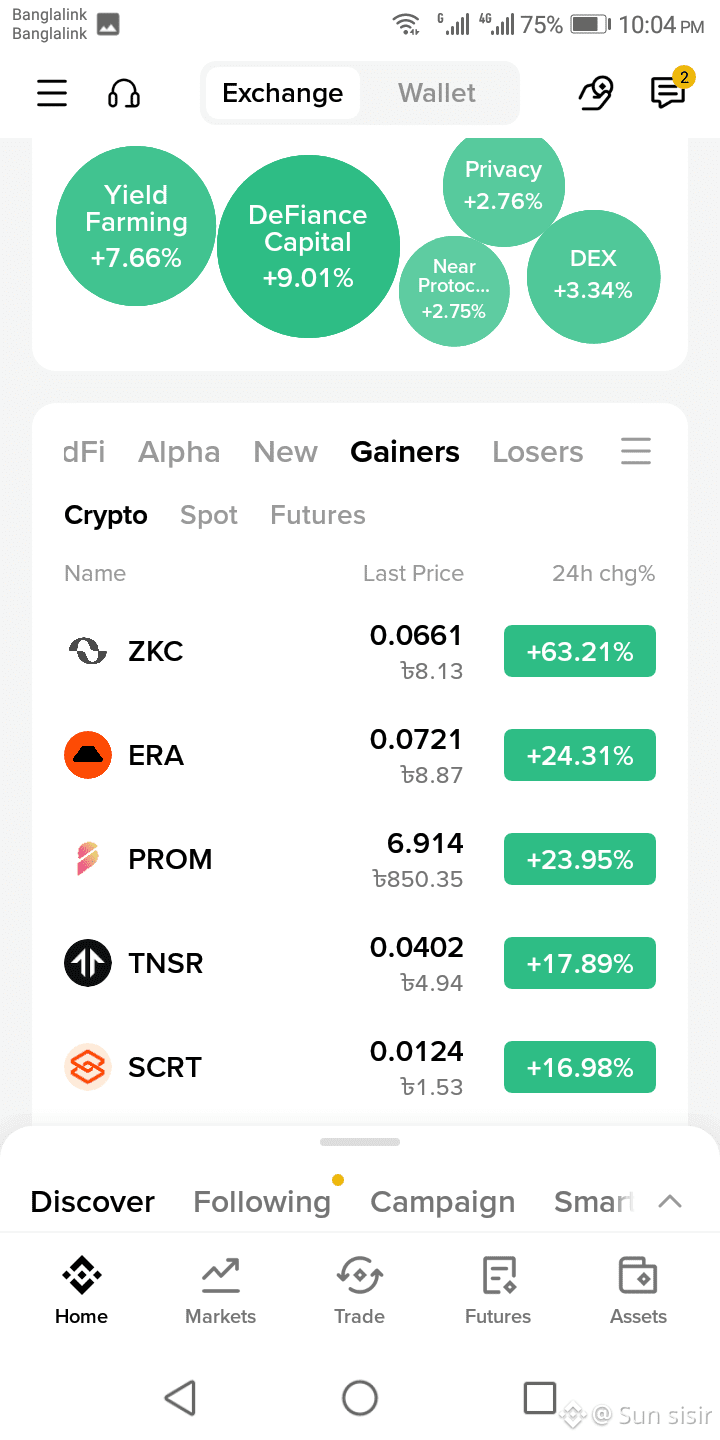Select the TNSR black arrow logo

click(88, 963)
